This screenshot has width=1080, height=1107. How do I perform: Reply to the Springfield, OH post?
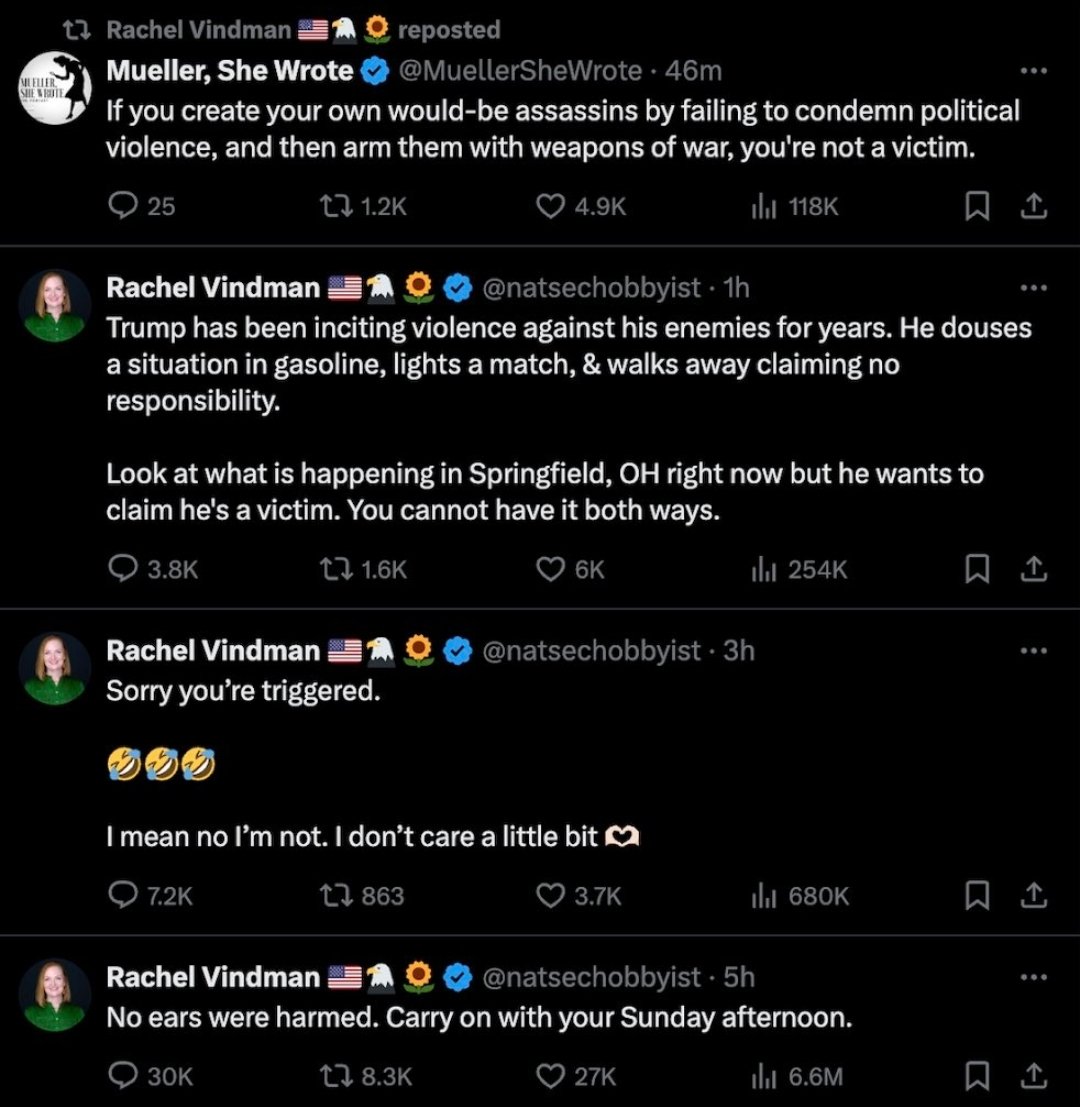click(x=122, y=569)
